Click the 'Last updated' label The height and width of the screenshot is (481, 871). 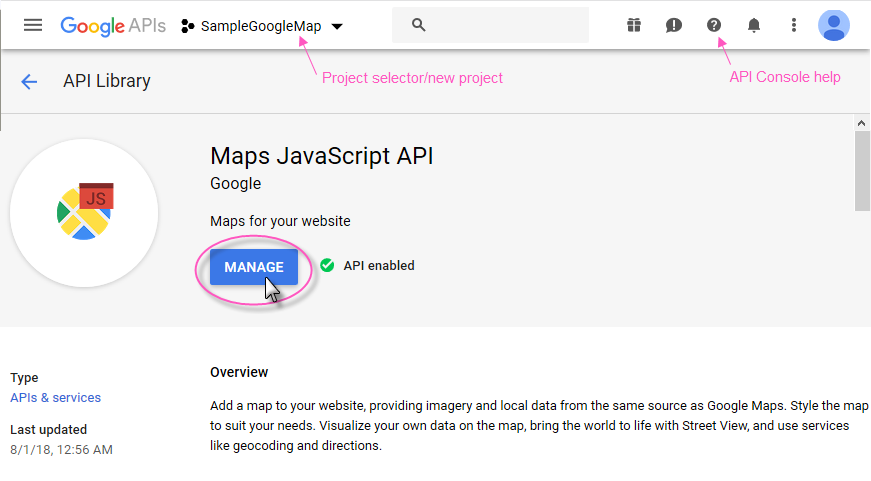point(48,429)
